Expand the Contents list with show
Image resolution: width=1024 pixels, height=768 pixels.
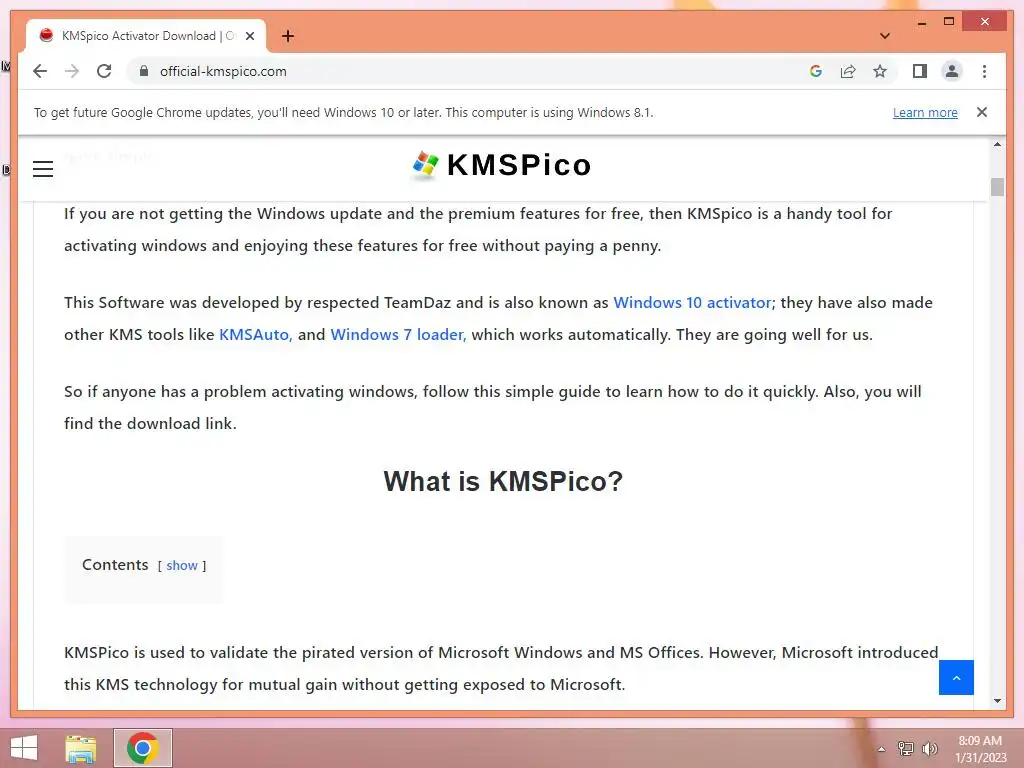182,566
